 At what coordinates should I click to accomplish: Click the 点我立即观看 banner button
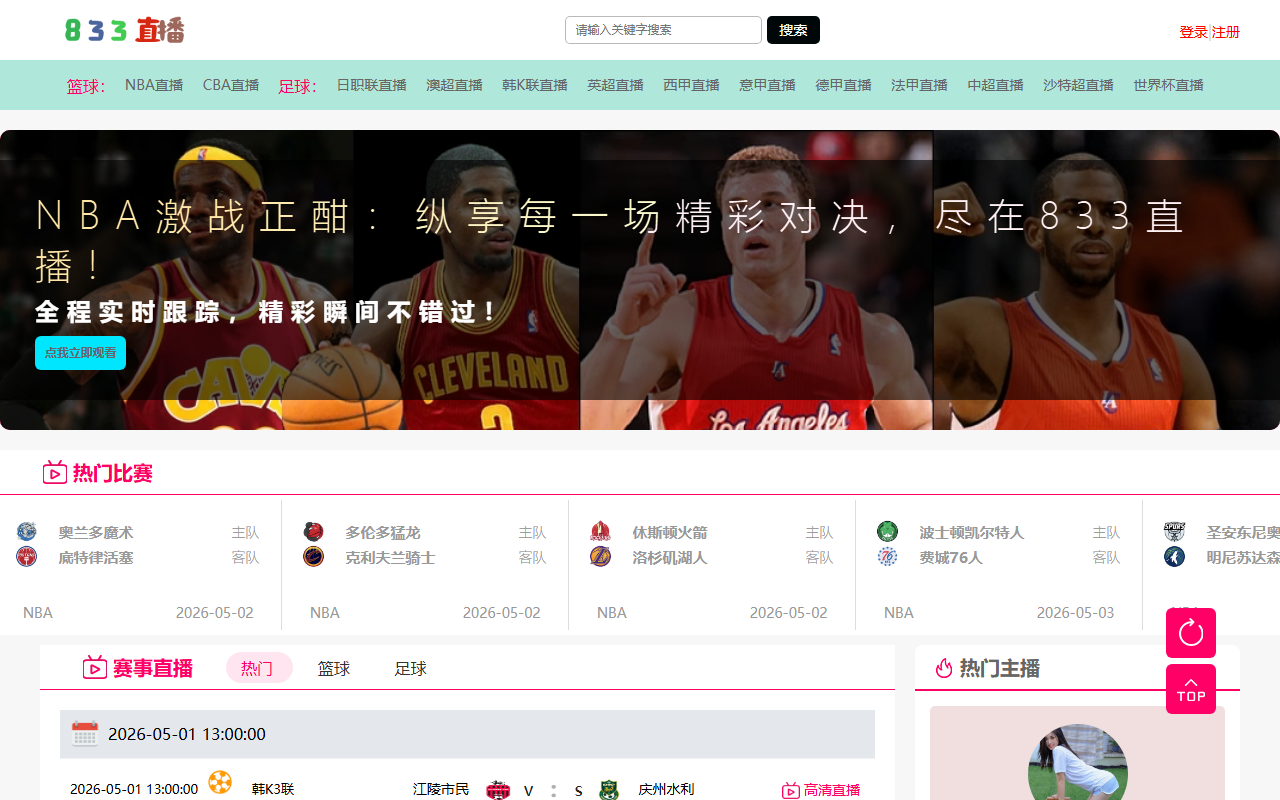coord(80,353)
